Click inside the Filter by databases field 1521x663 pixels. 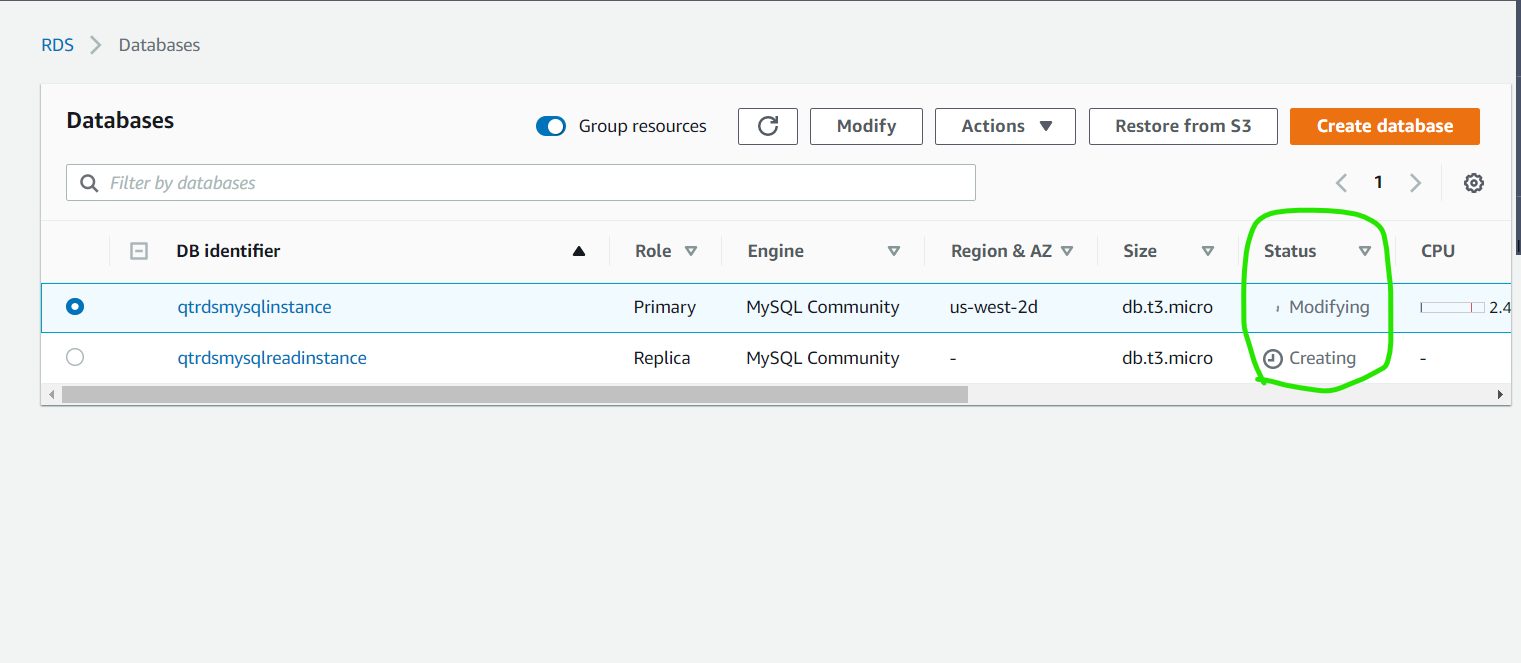[x=400, y=182]
